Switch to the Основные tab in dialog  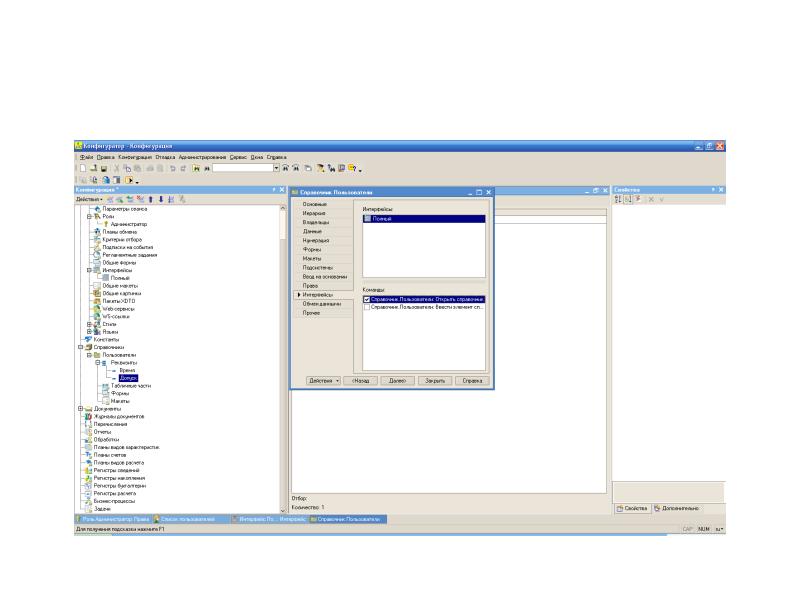pyautogui.click(x=315, y=204)
